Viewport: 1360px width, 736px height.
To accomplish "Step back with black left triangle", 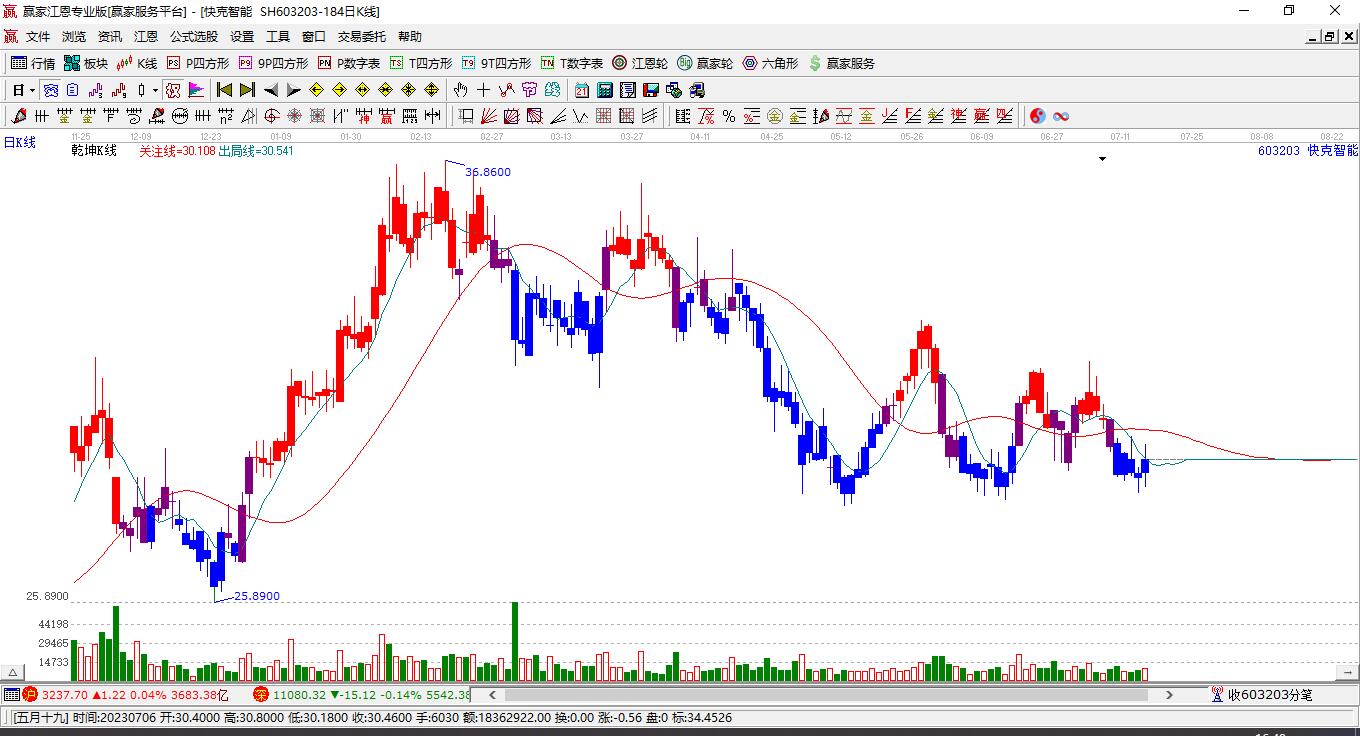I will pyautogui.click(x=271, y=90).
